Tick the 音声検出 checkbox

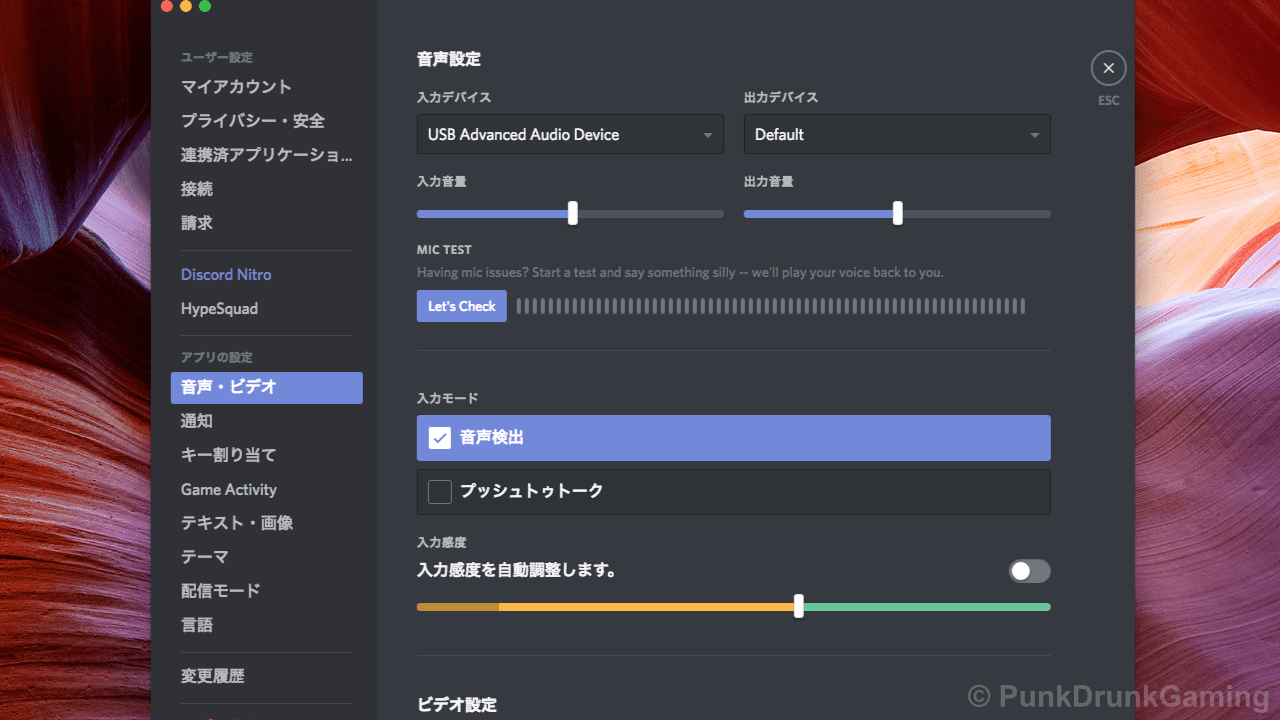[440, 438]
